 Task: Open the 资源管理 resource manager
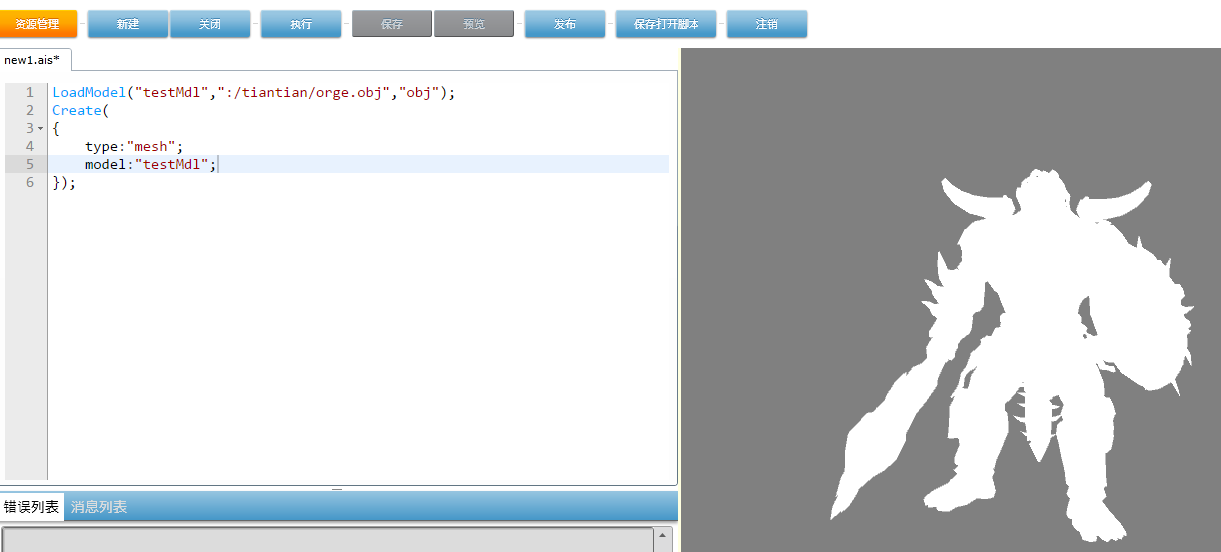click(x=38, y=24)
